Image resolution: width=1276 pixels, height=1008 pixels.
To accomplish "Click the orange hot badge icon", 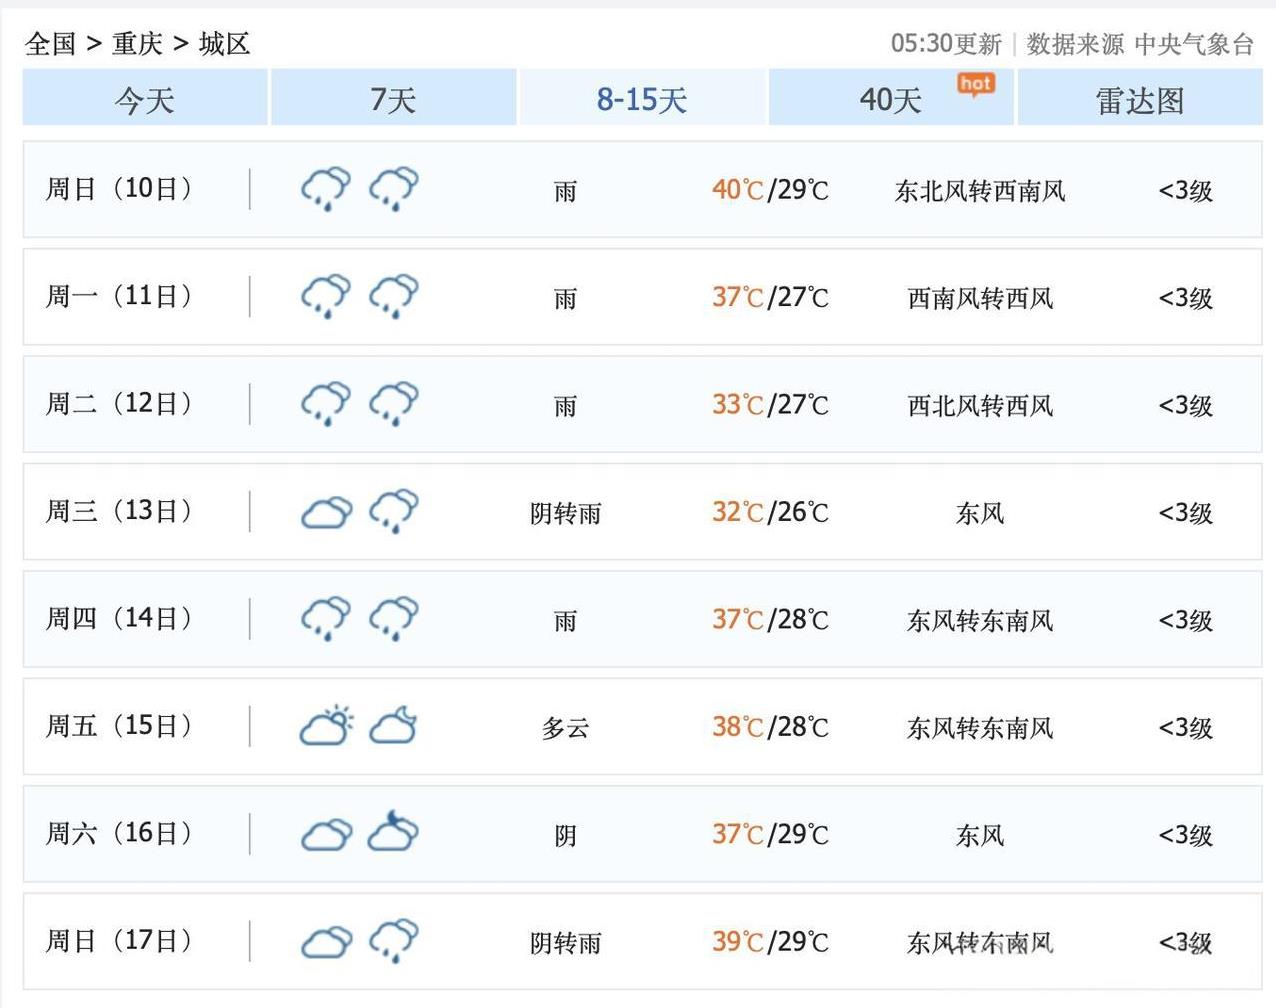I will coord(975,84).
